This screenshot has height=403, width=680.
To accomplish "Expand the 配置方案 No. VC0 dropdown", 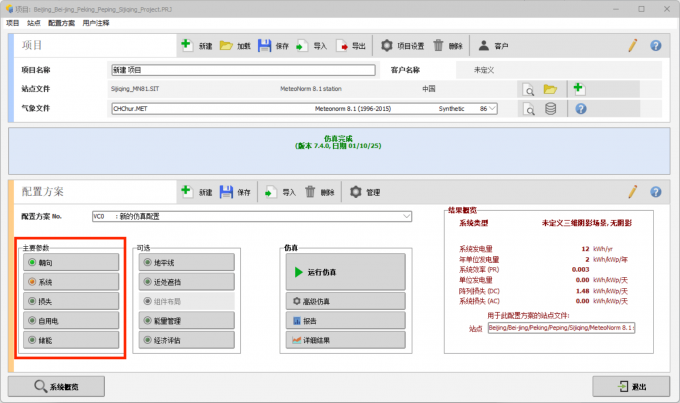I will (x=406, y=215).
